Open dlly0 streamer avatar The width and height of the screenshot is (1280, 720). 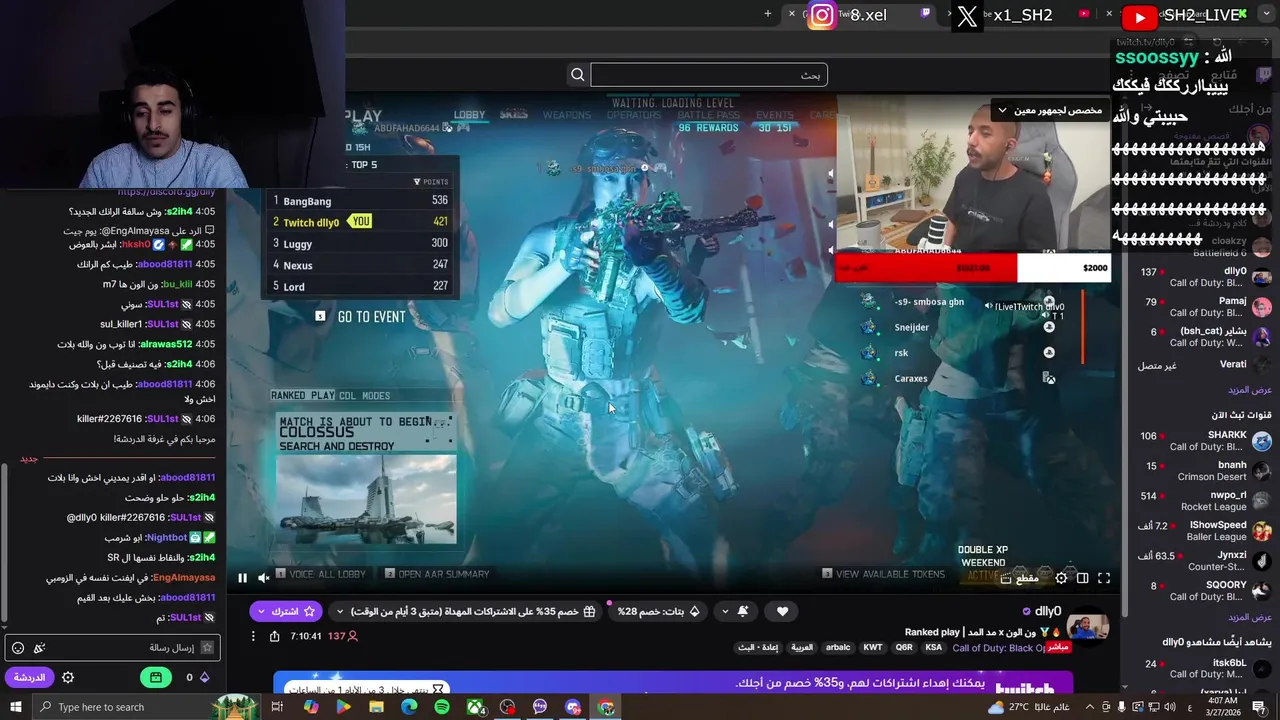(1088, 628)
